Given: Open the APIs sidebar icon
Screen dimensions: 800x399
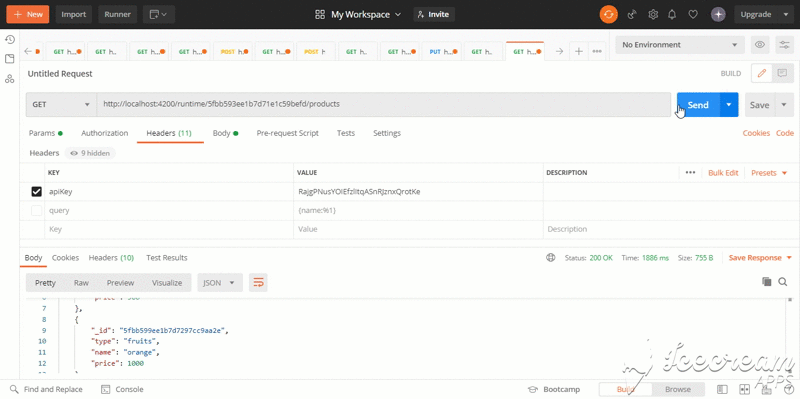Looking at the screenshot, I should (x=10, y=79).
